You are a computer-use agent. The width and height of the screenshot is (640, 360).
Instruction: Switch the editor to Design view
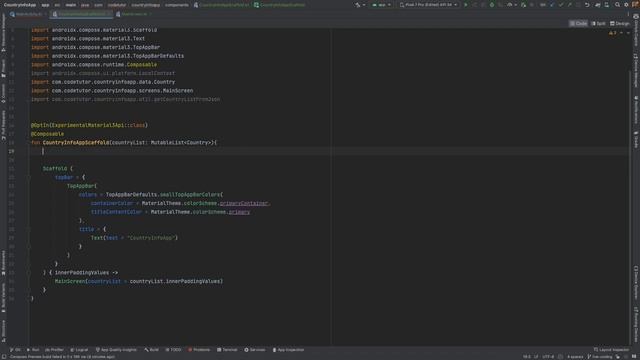(x=620, y=24)
